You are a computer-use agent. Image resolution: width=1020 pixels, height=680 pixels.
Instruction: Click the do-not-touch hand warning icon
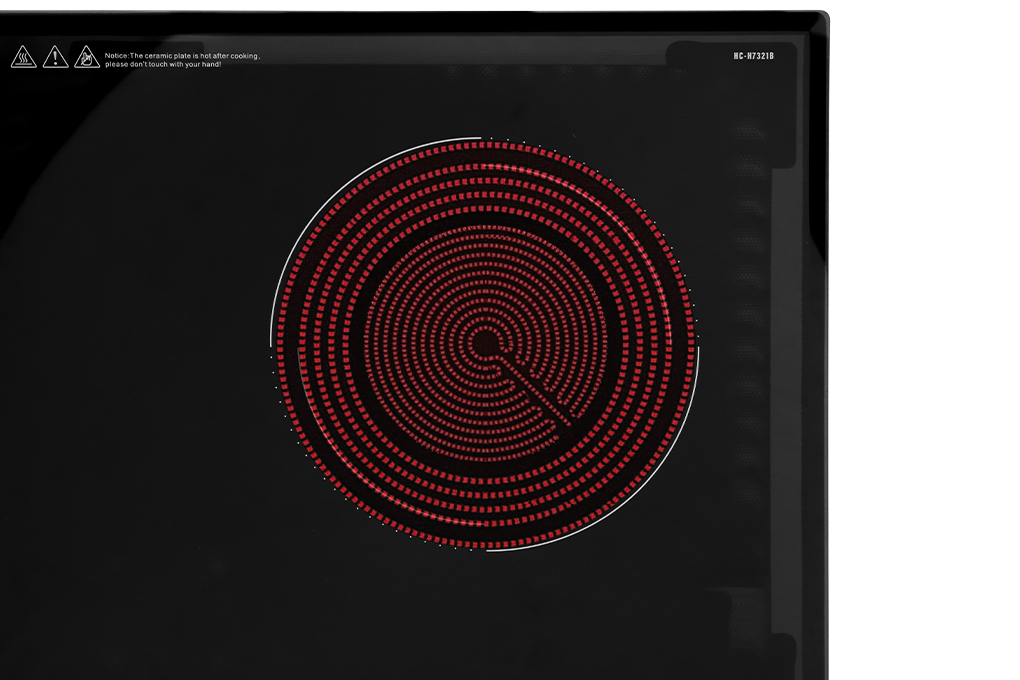coord(87,57)
